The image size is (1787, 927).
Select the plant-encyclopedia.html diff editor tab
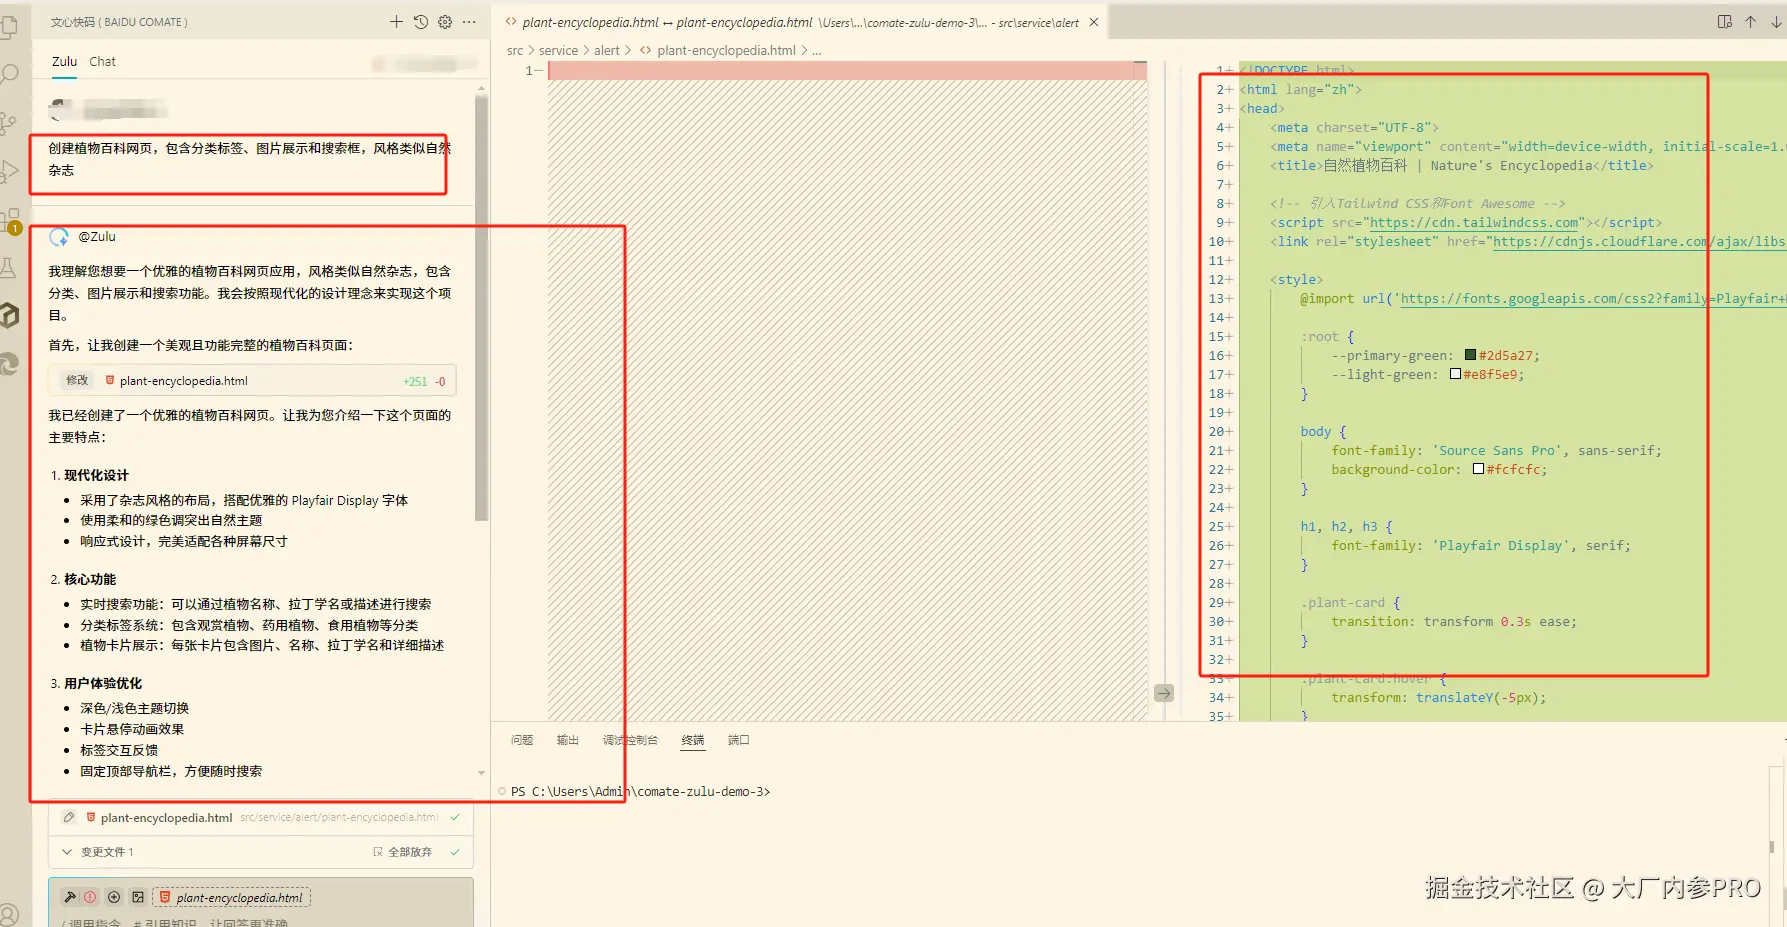click(x=801, y=22)
